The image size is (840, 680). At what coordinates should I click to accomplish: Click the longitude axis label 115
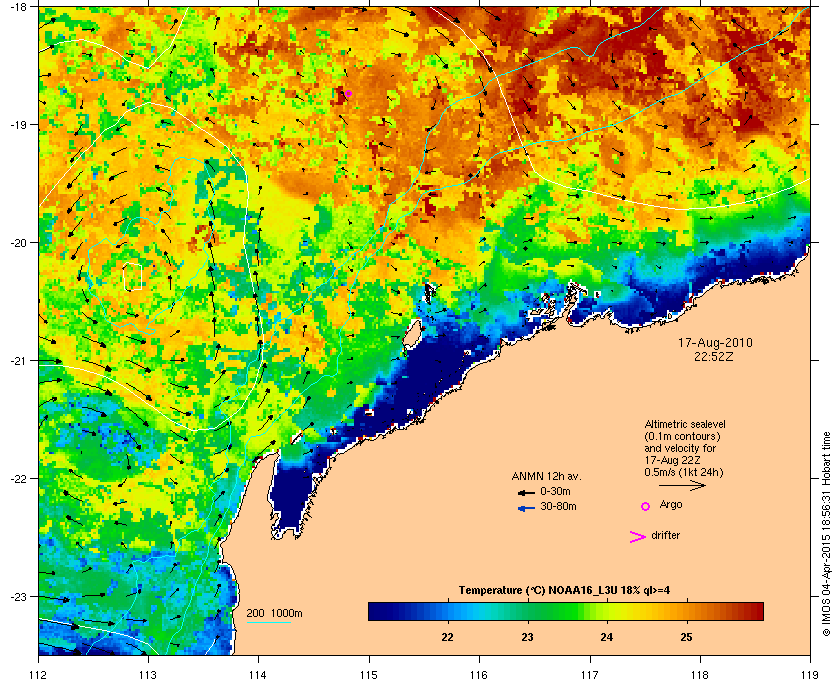point(369,675)
